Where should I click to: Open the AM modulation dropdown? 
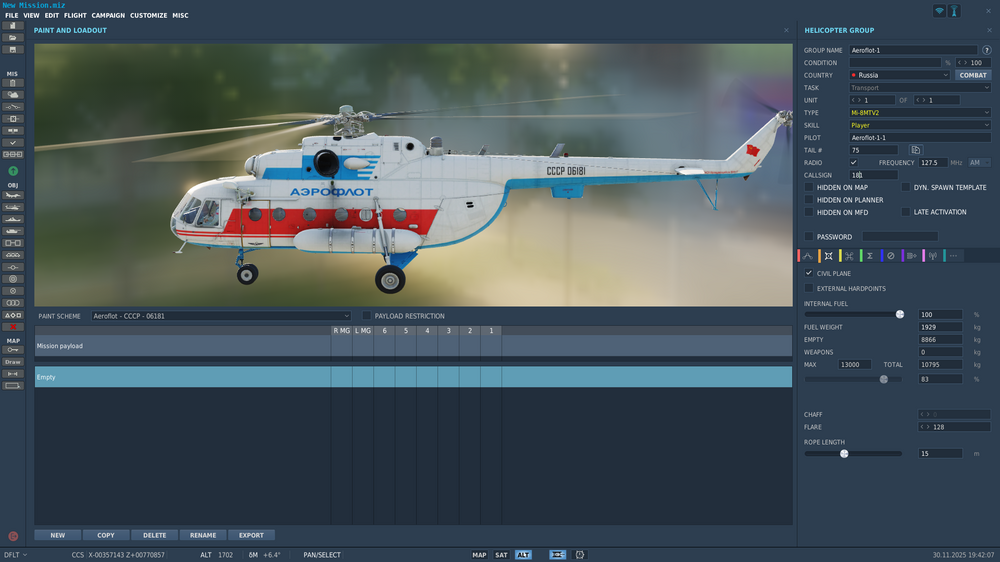point(980,163)
